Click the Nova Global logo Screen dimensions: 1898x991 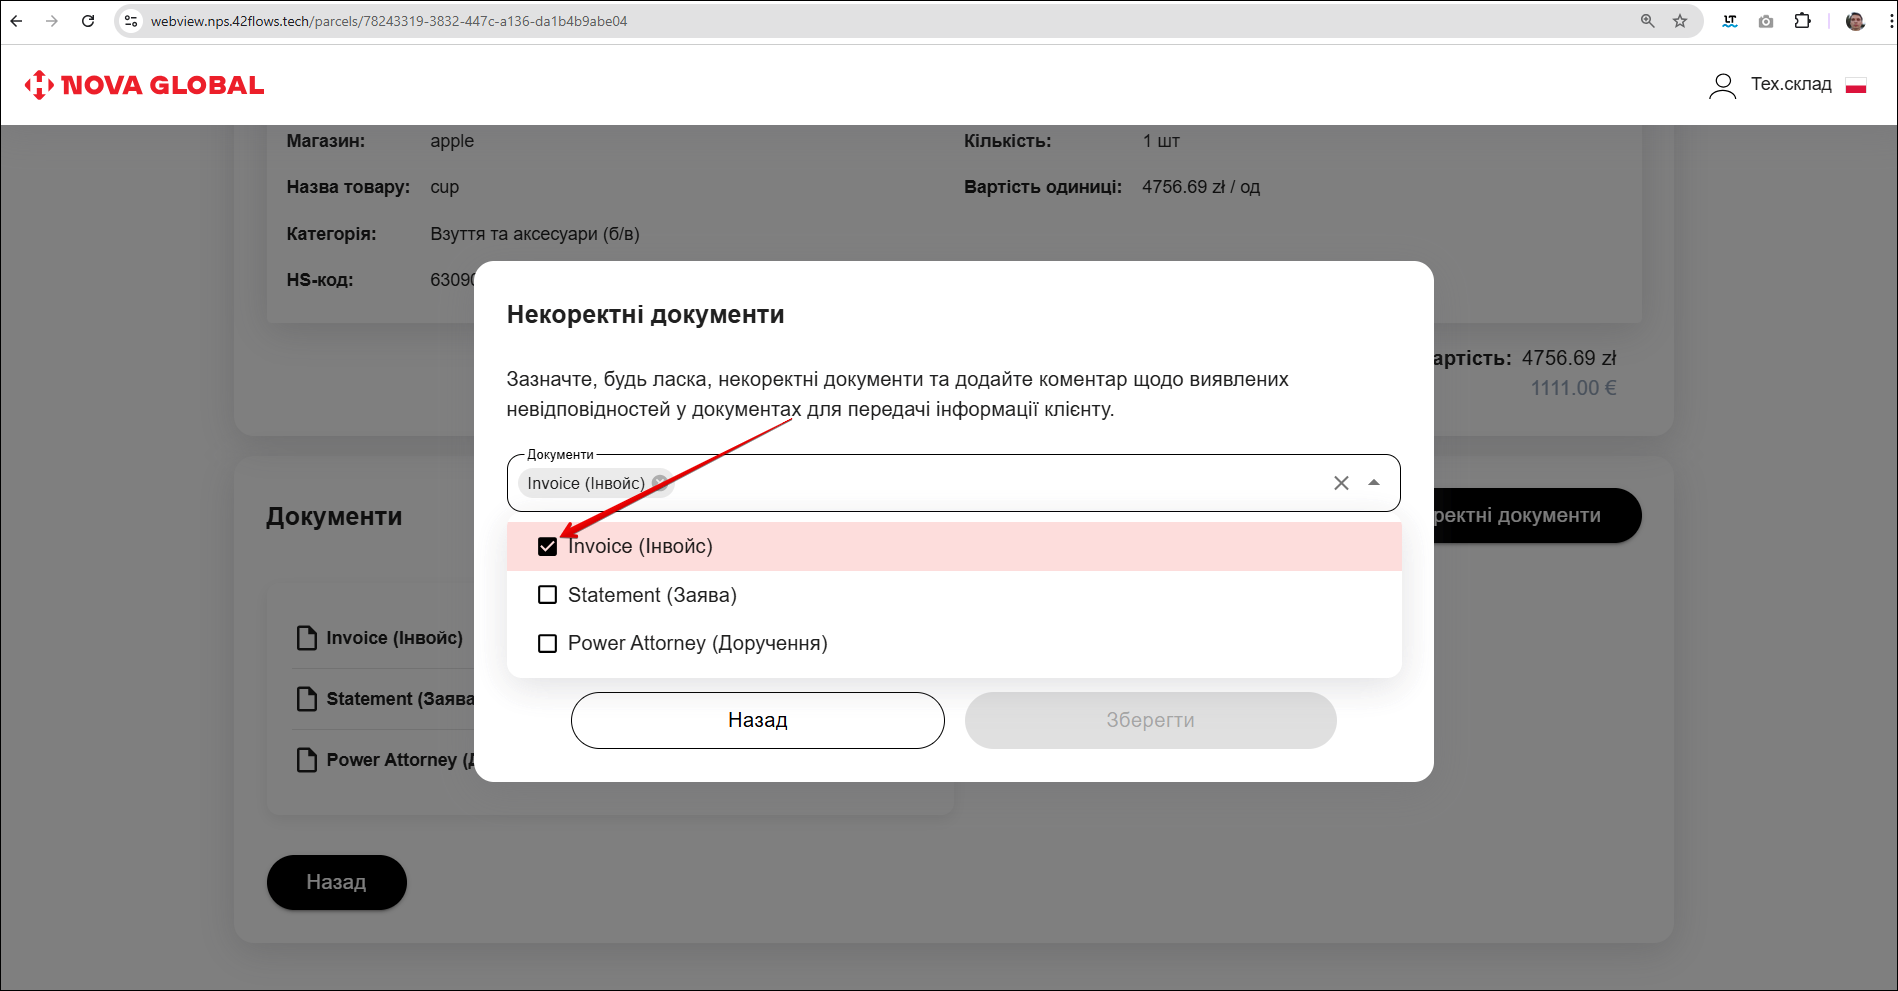(x=144, y=85)
